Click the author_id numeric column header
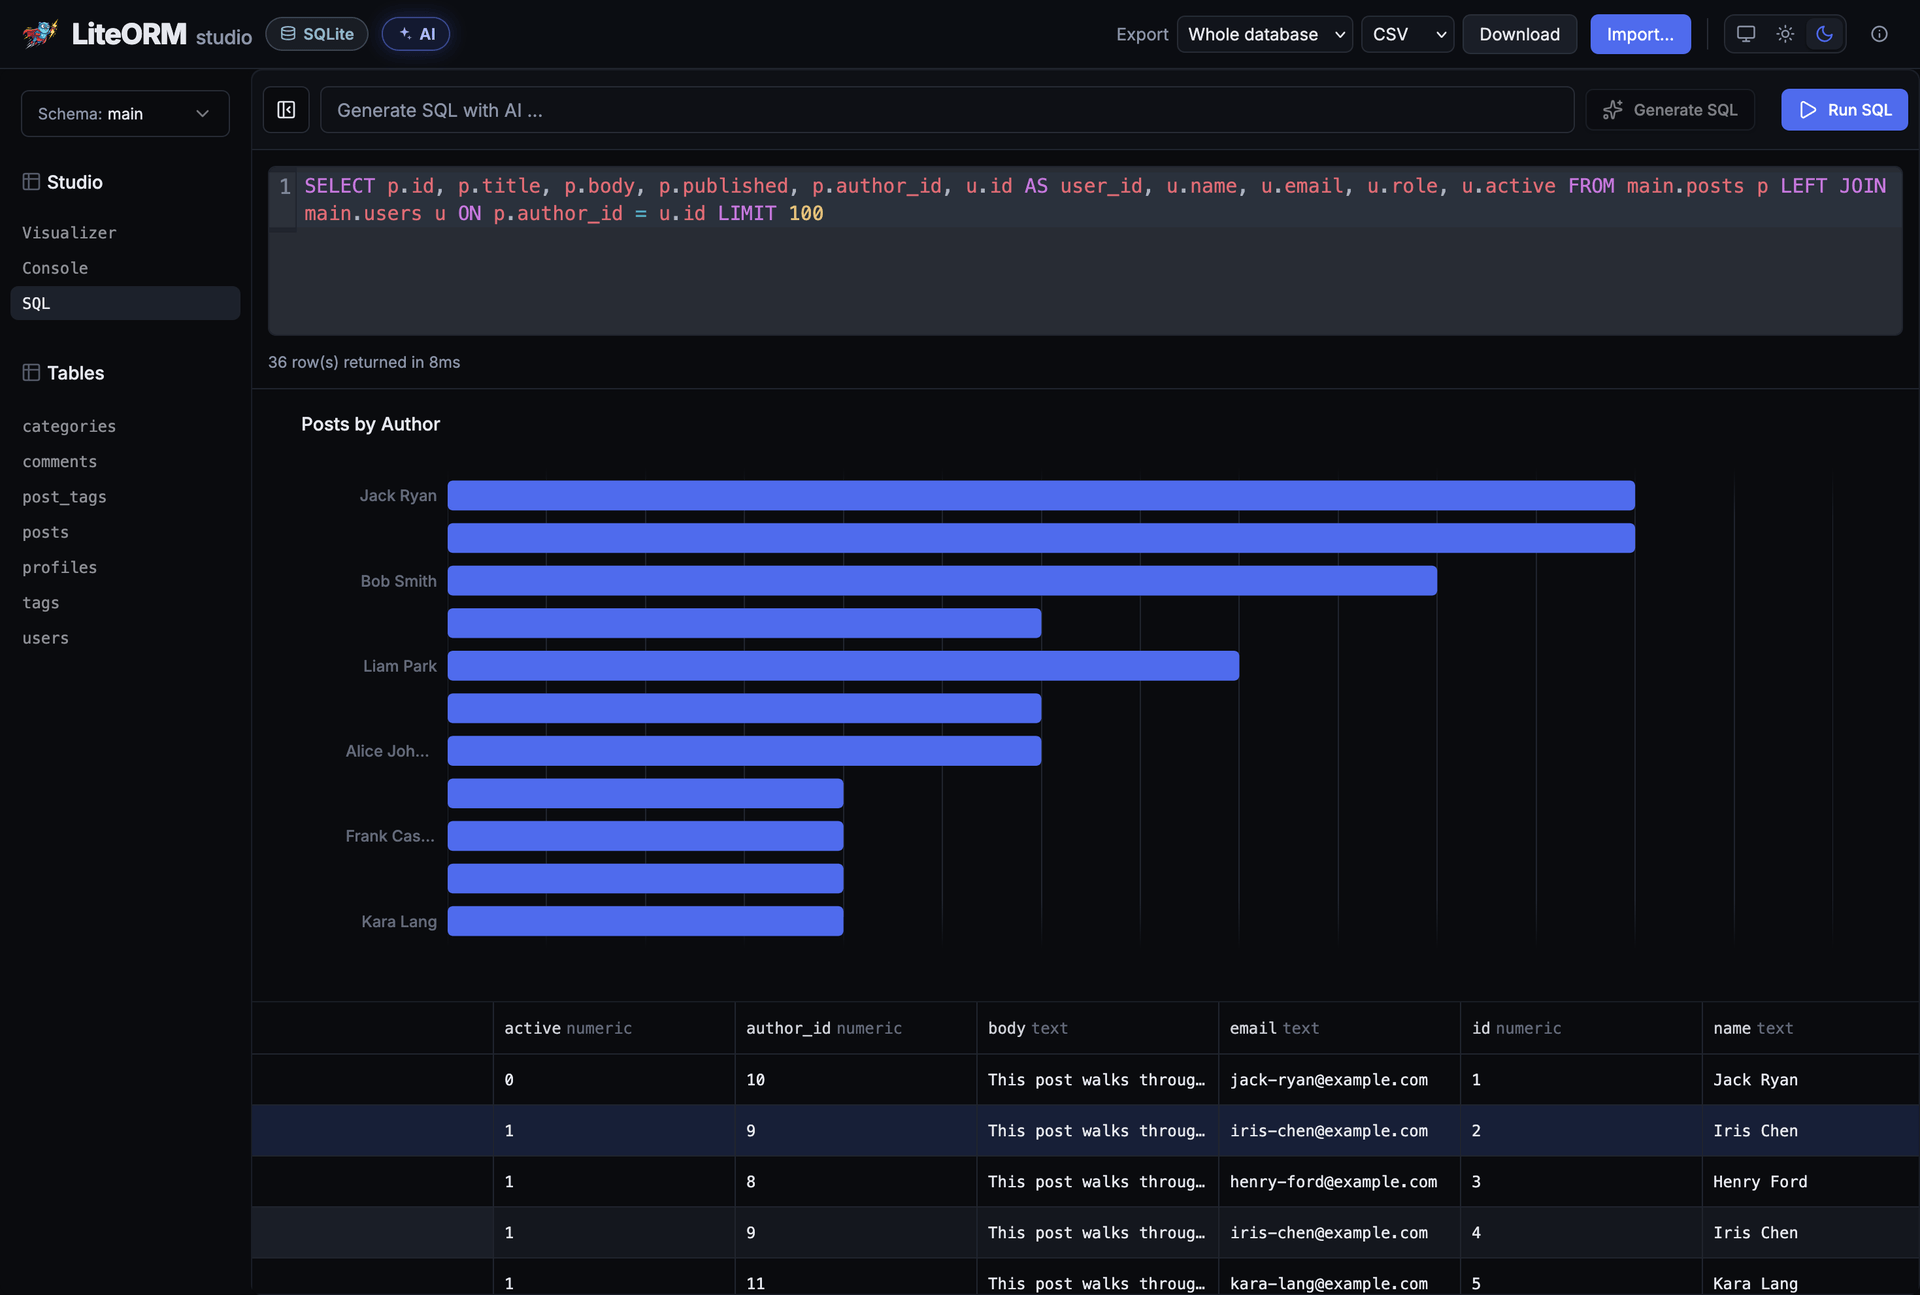The image size is (1920, 1295). pos(855,1028)
